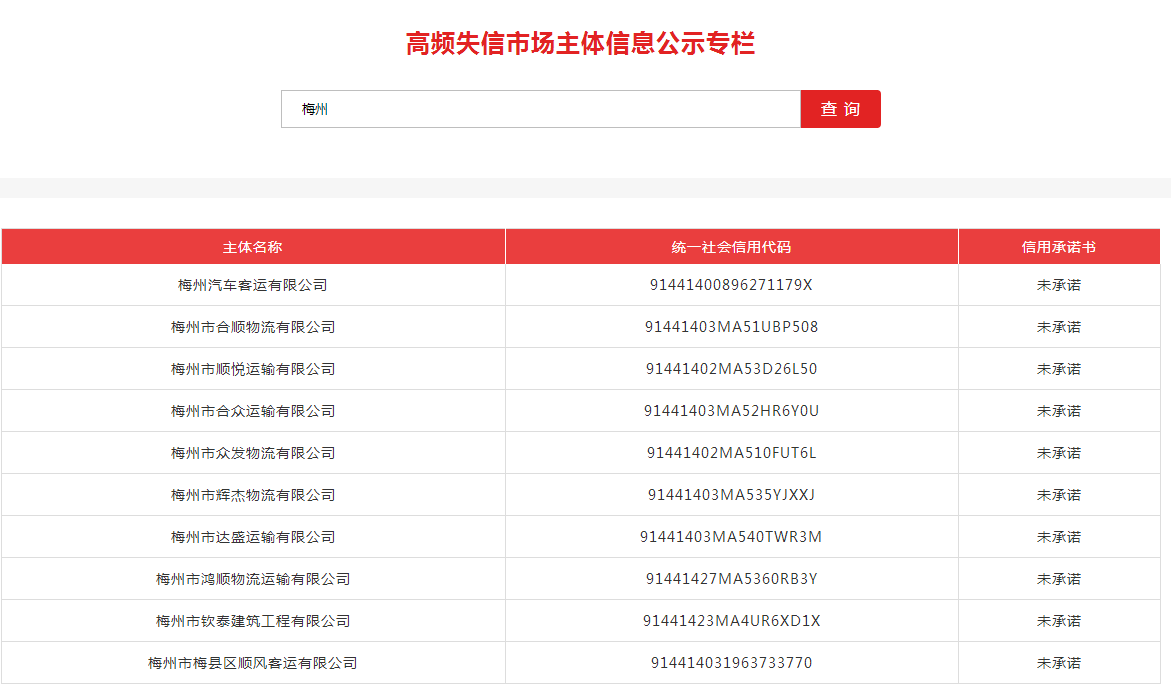The width and height of the screenshot is (1171, 693).
Task: Select 梅州市顺悦运输有限公司 company name
Action: 253,369
